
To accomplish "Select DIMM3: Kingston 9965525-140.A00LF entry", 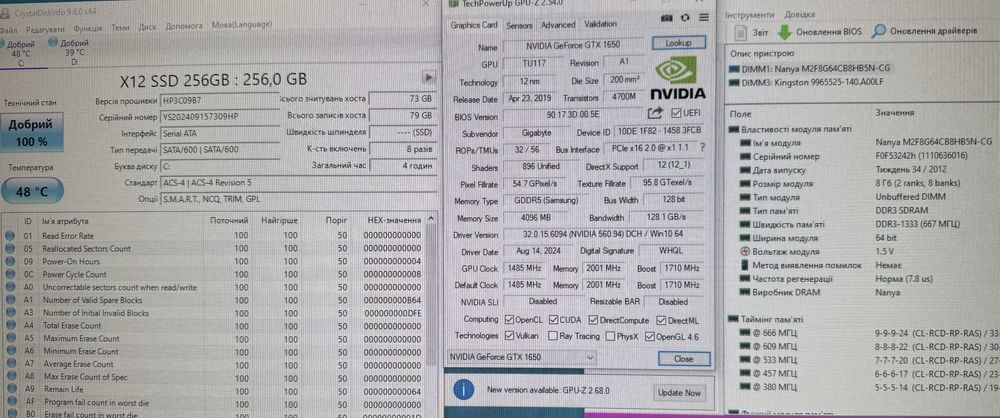I will pos(813,82).
